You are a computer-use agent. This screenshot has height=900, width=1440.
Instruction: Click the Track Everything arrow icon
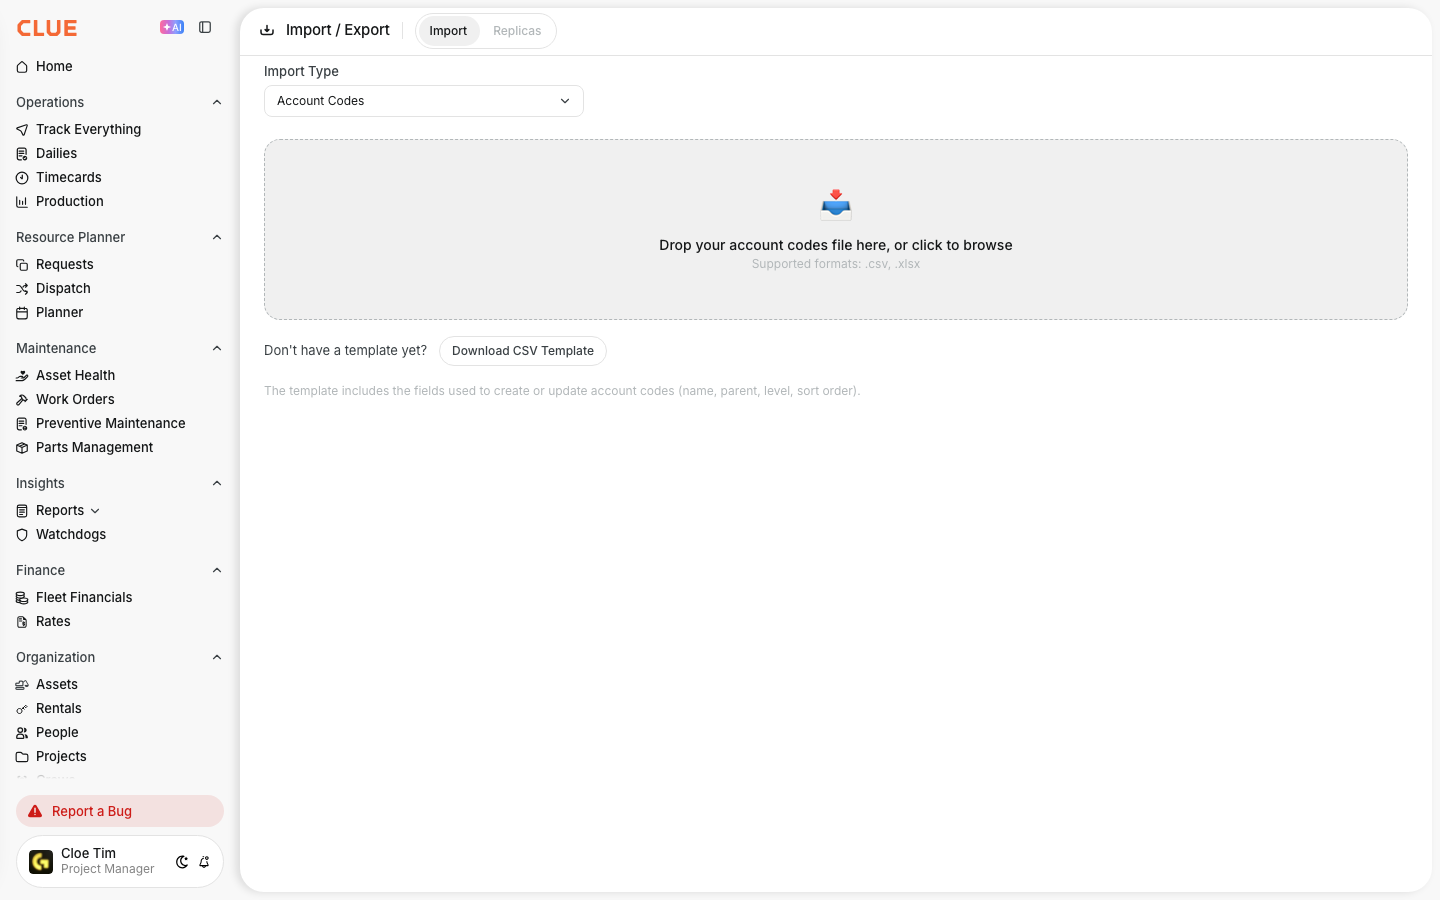coord(22,130)
